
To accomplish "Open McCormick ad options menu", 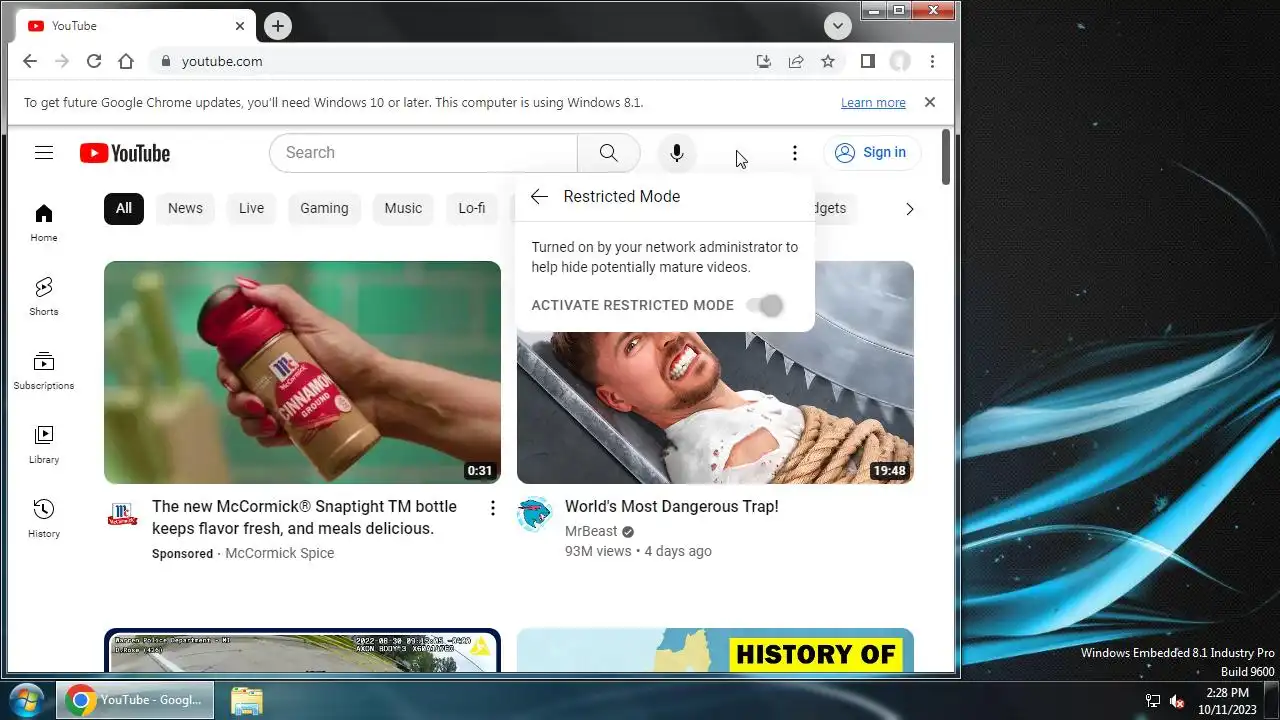I will coord(492,508).
